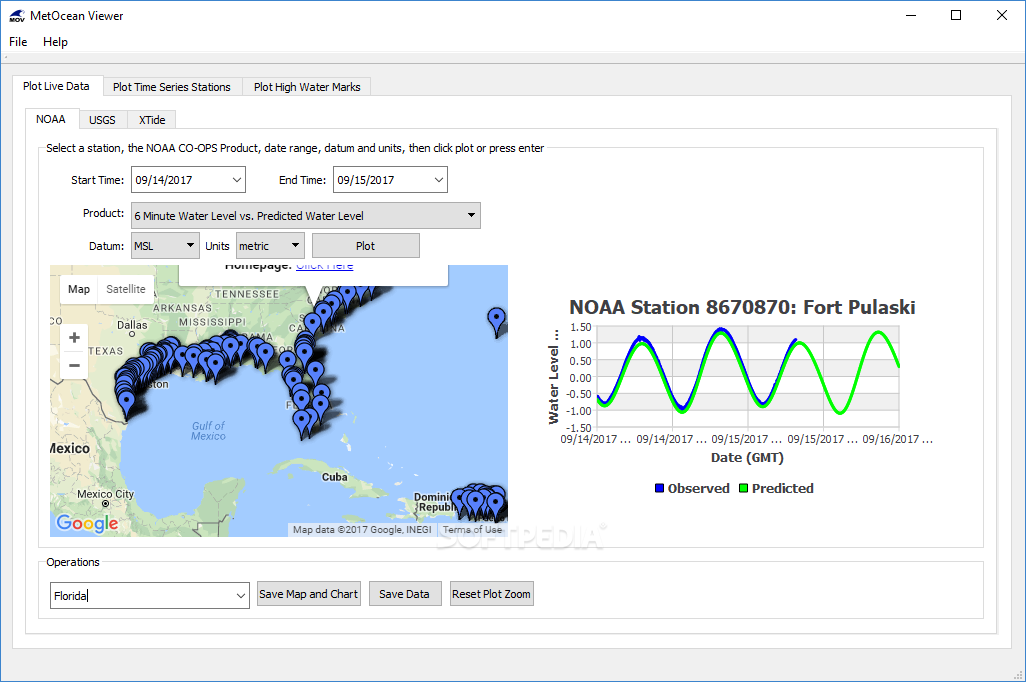Open the Product dropdown list
The image size is (1026, 682).
(471, 215)
